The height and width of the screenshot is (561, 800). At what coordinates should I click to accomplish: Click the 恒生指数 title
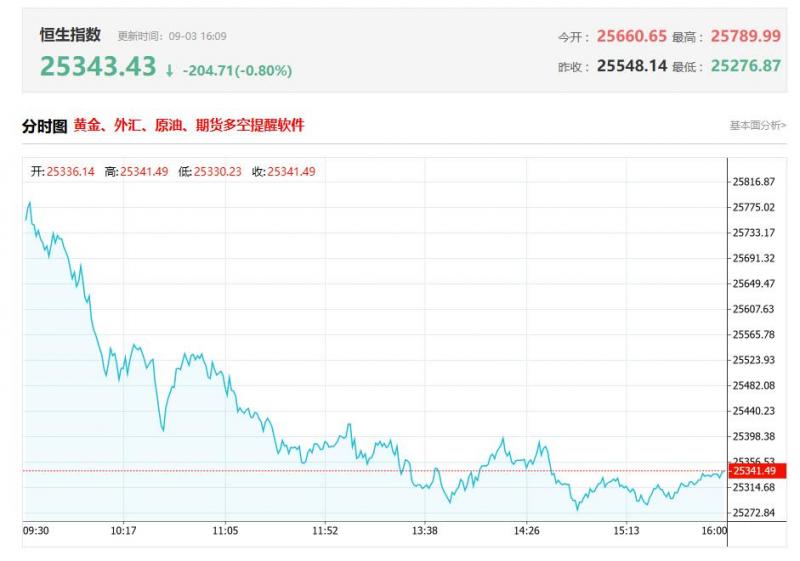70,35
